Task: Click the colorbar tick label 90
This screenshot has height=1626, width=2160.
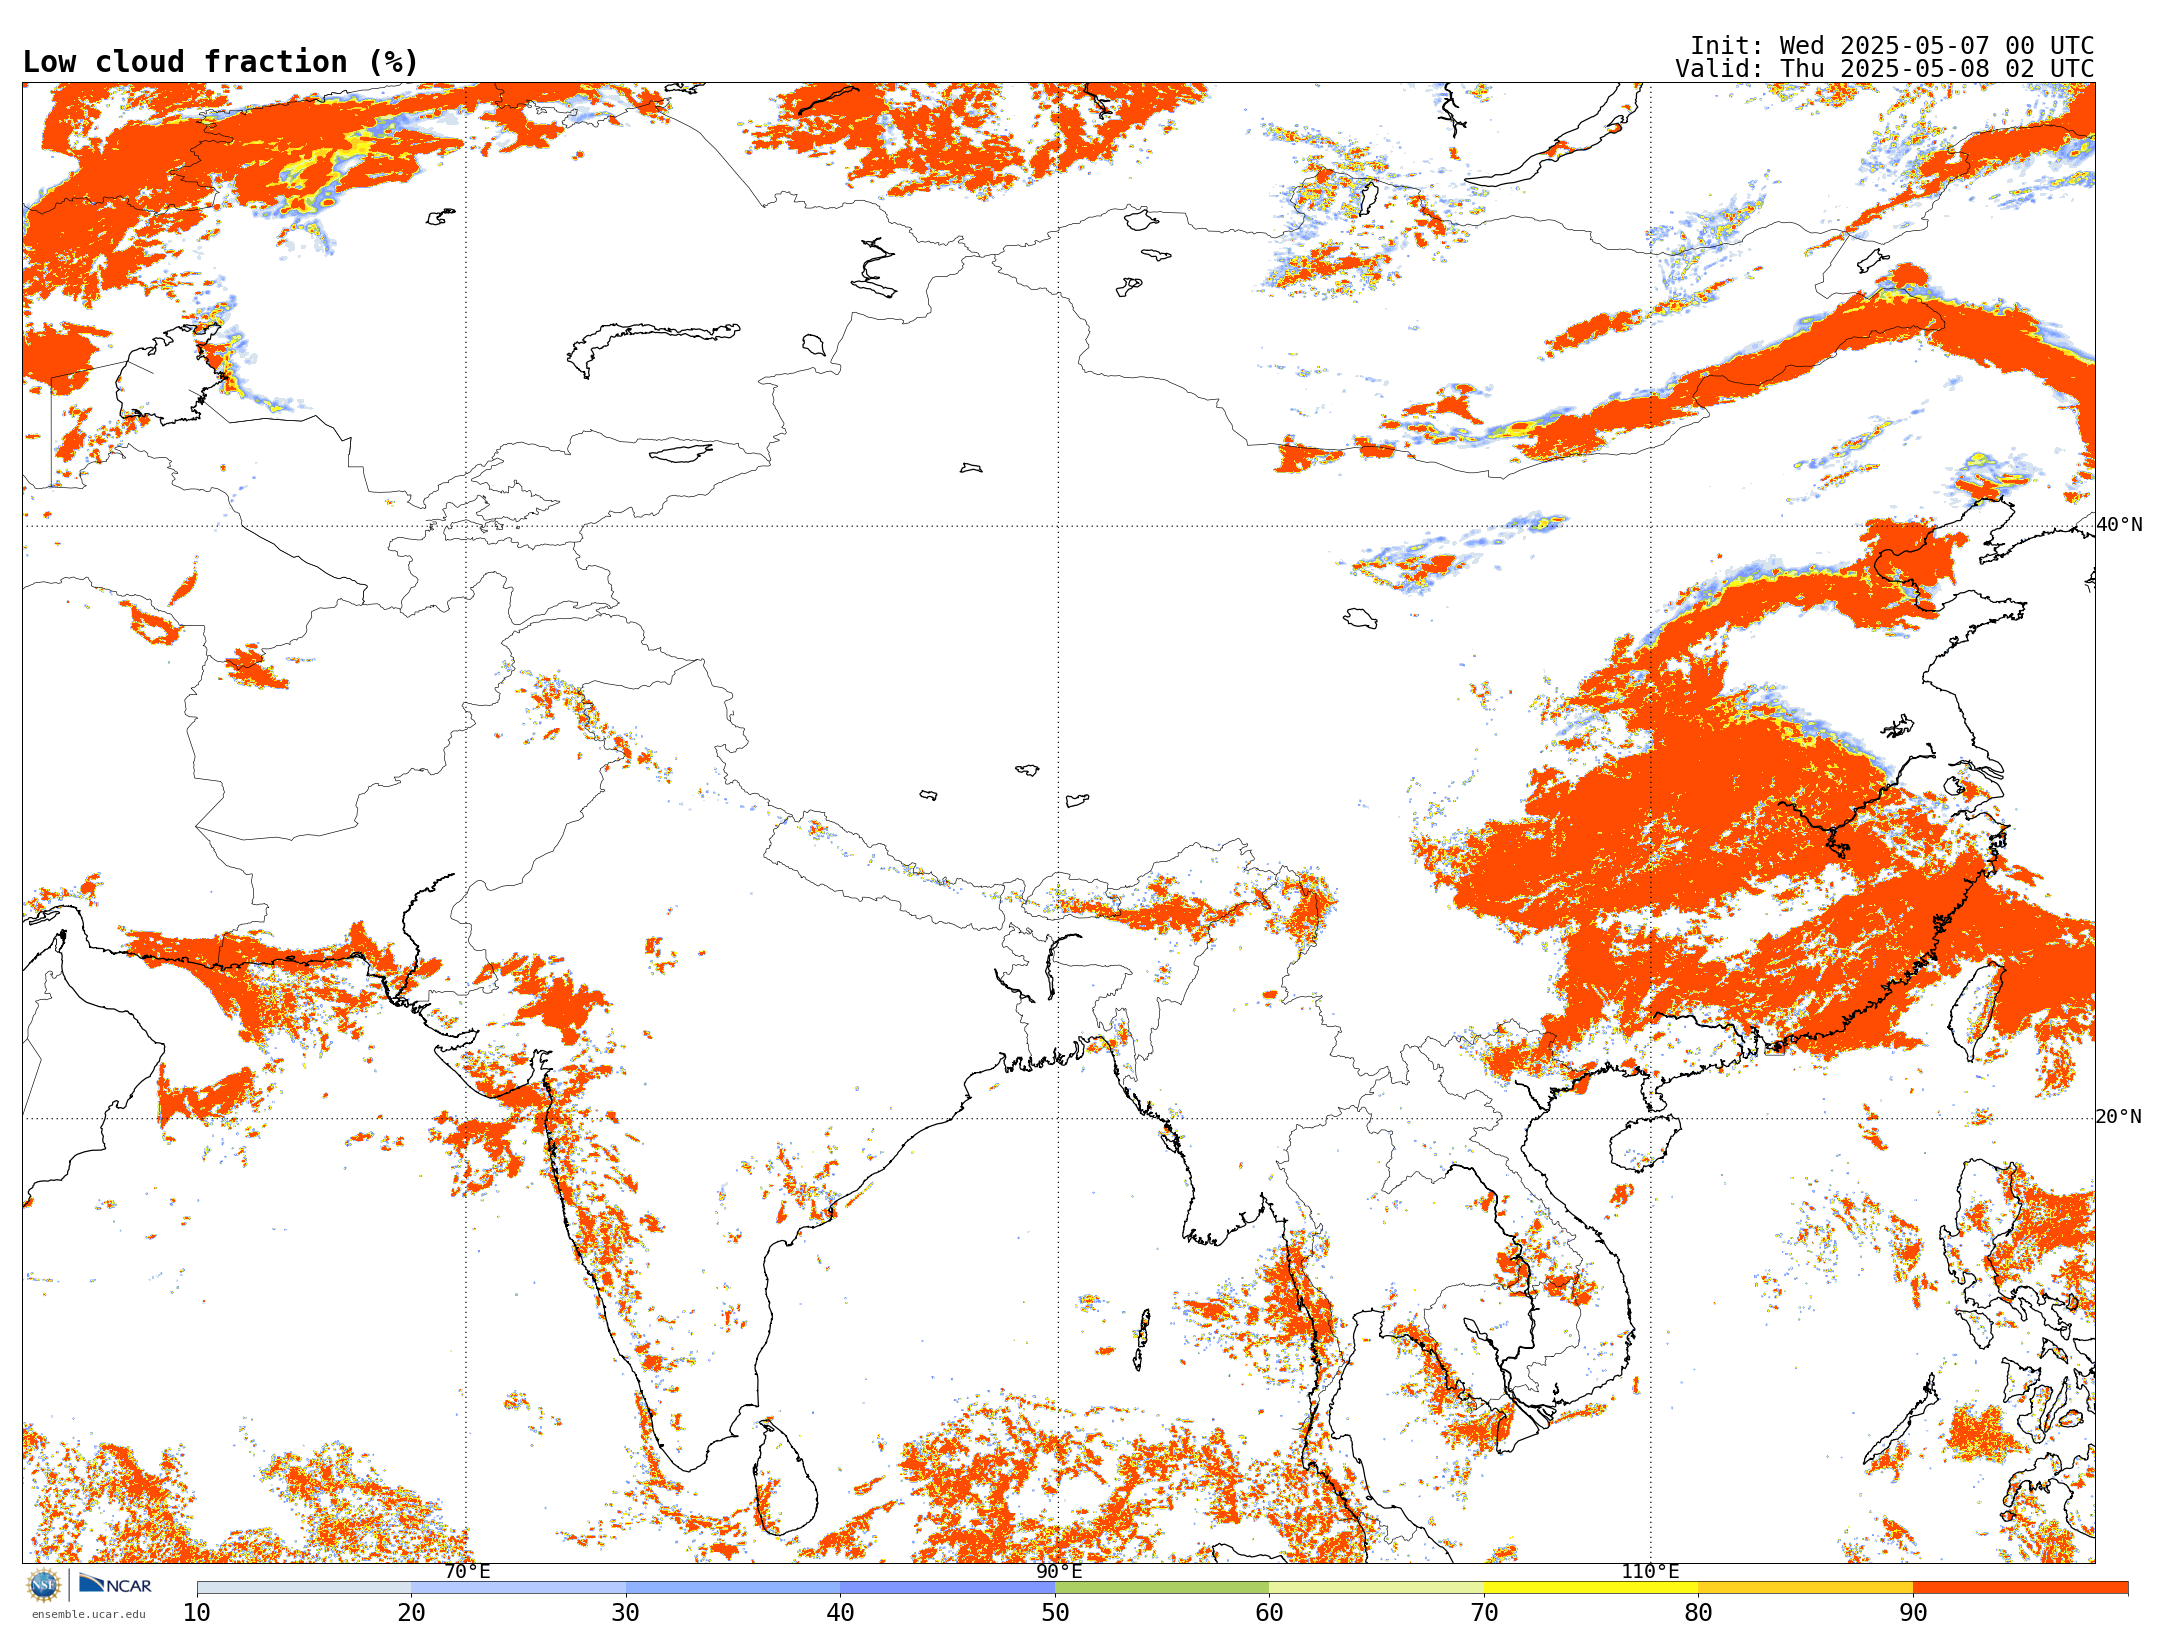Action: tap(1913, 1613)
